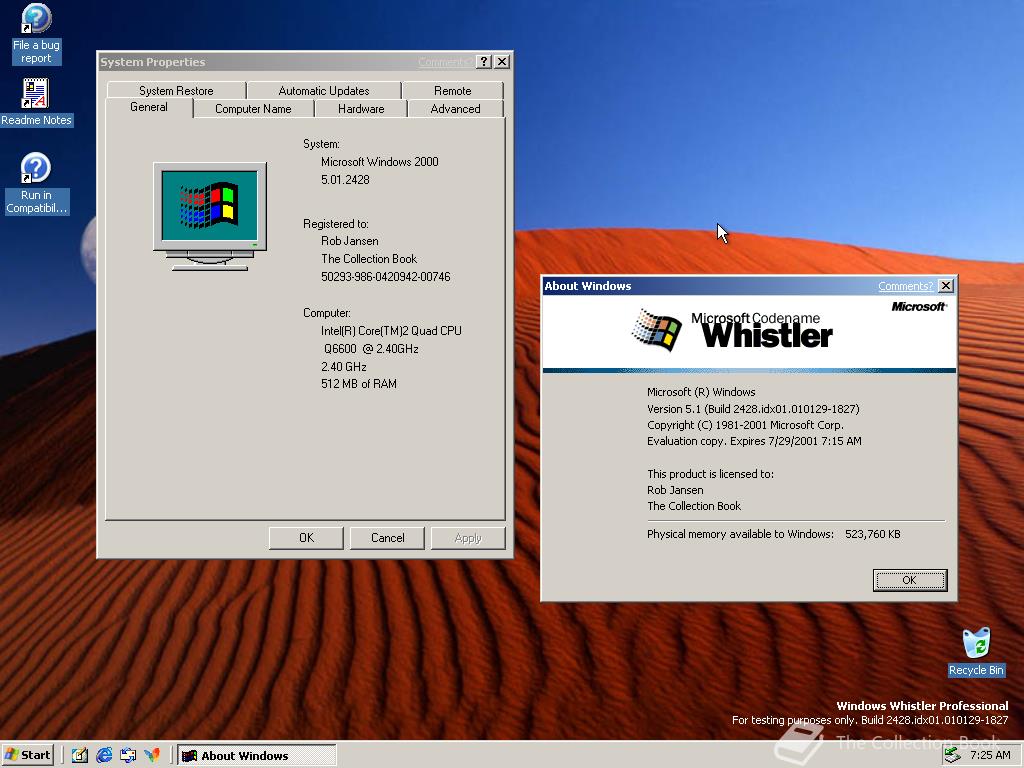Click the 'Evaluation copy. Expires 7/29/2001' line

pyautogui.click(x=754, y=441)
